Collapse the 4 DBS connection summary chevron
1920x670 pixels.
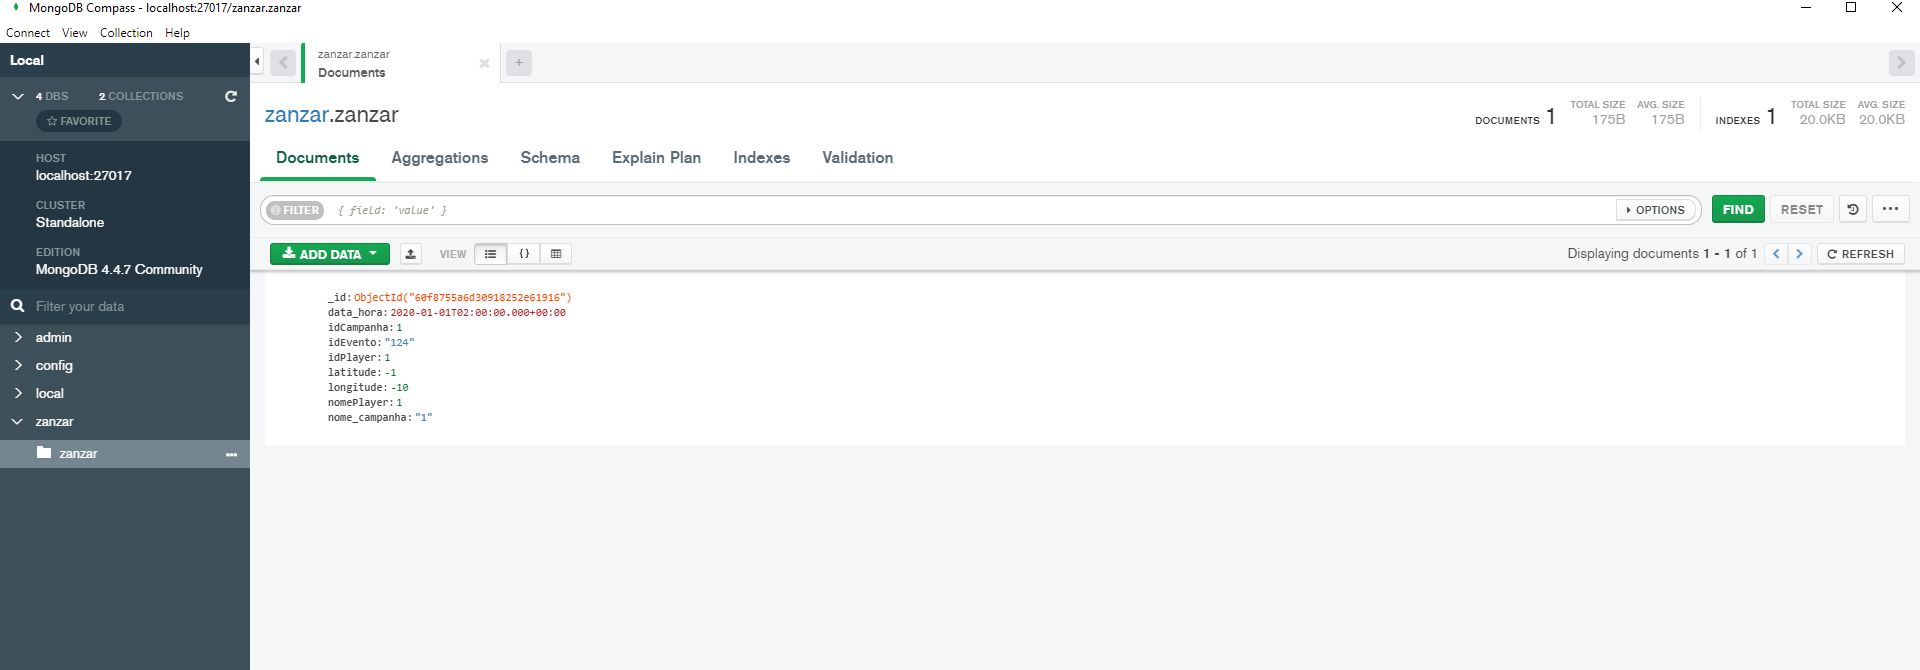pos(18,96)
